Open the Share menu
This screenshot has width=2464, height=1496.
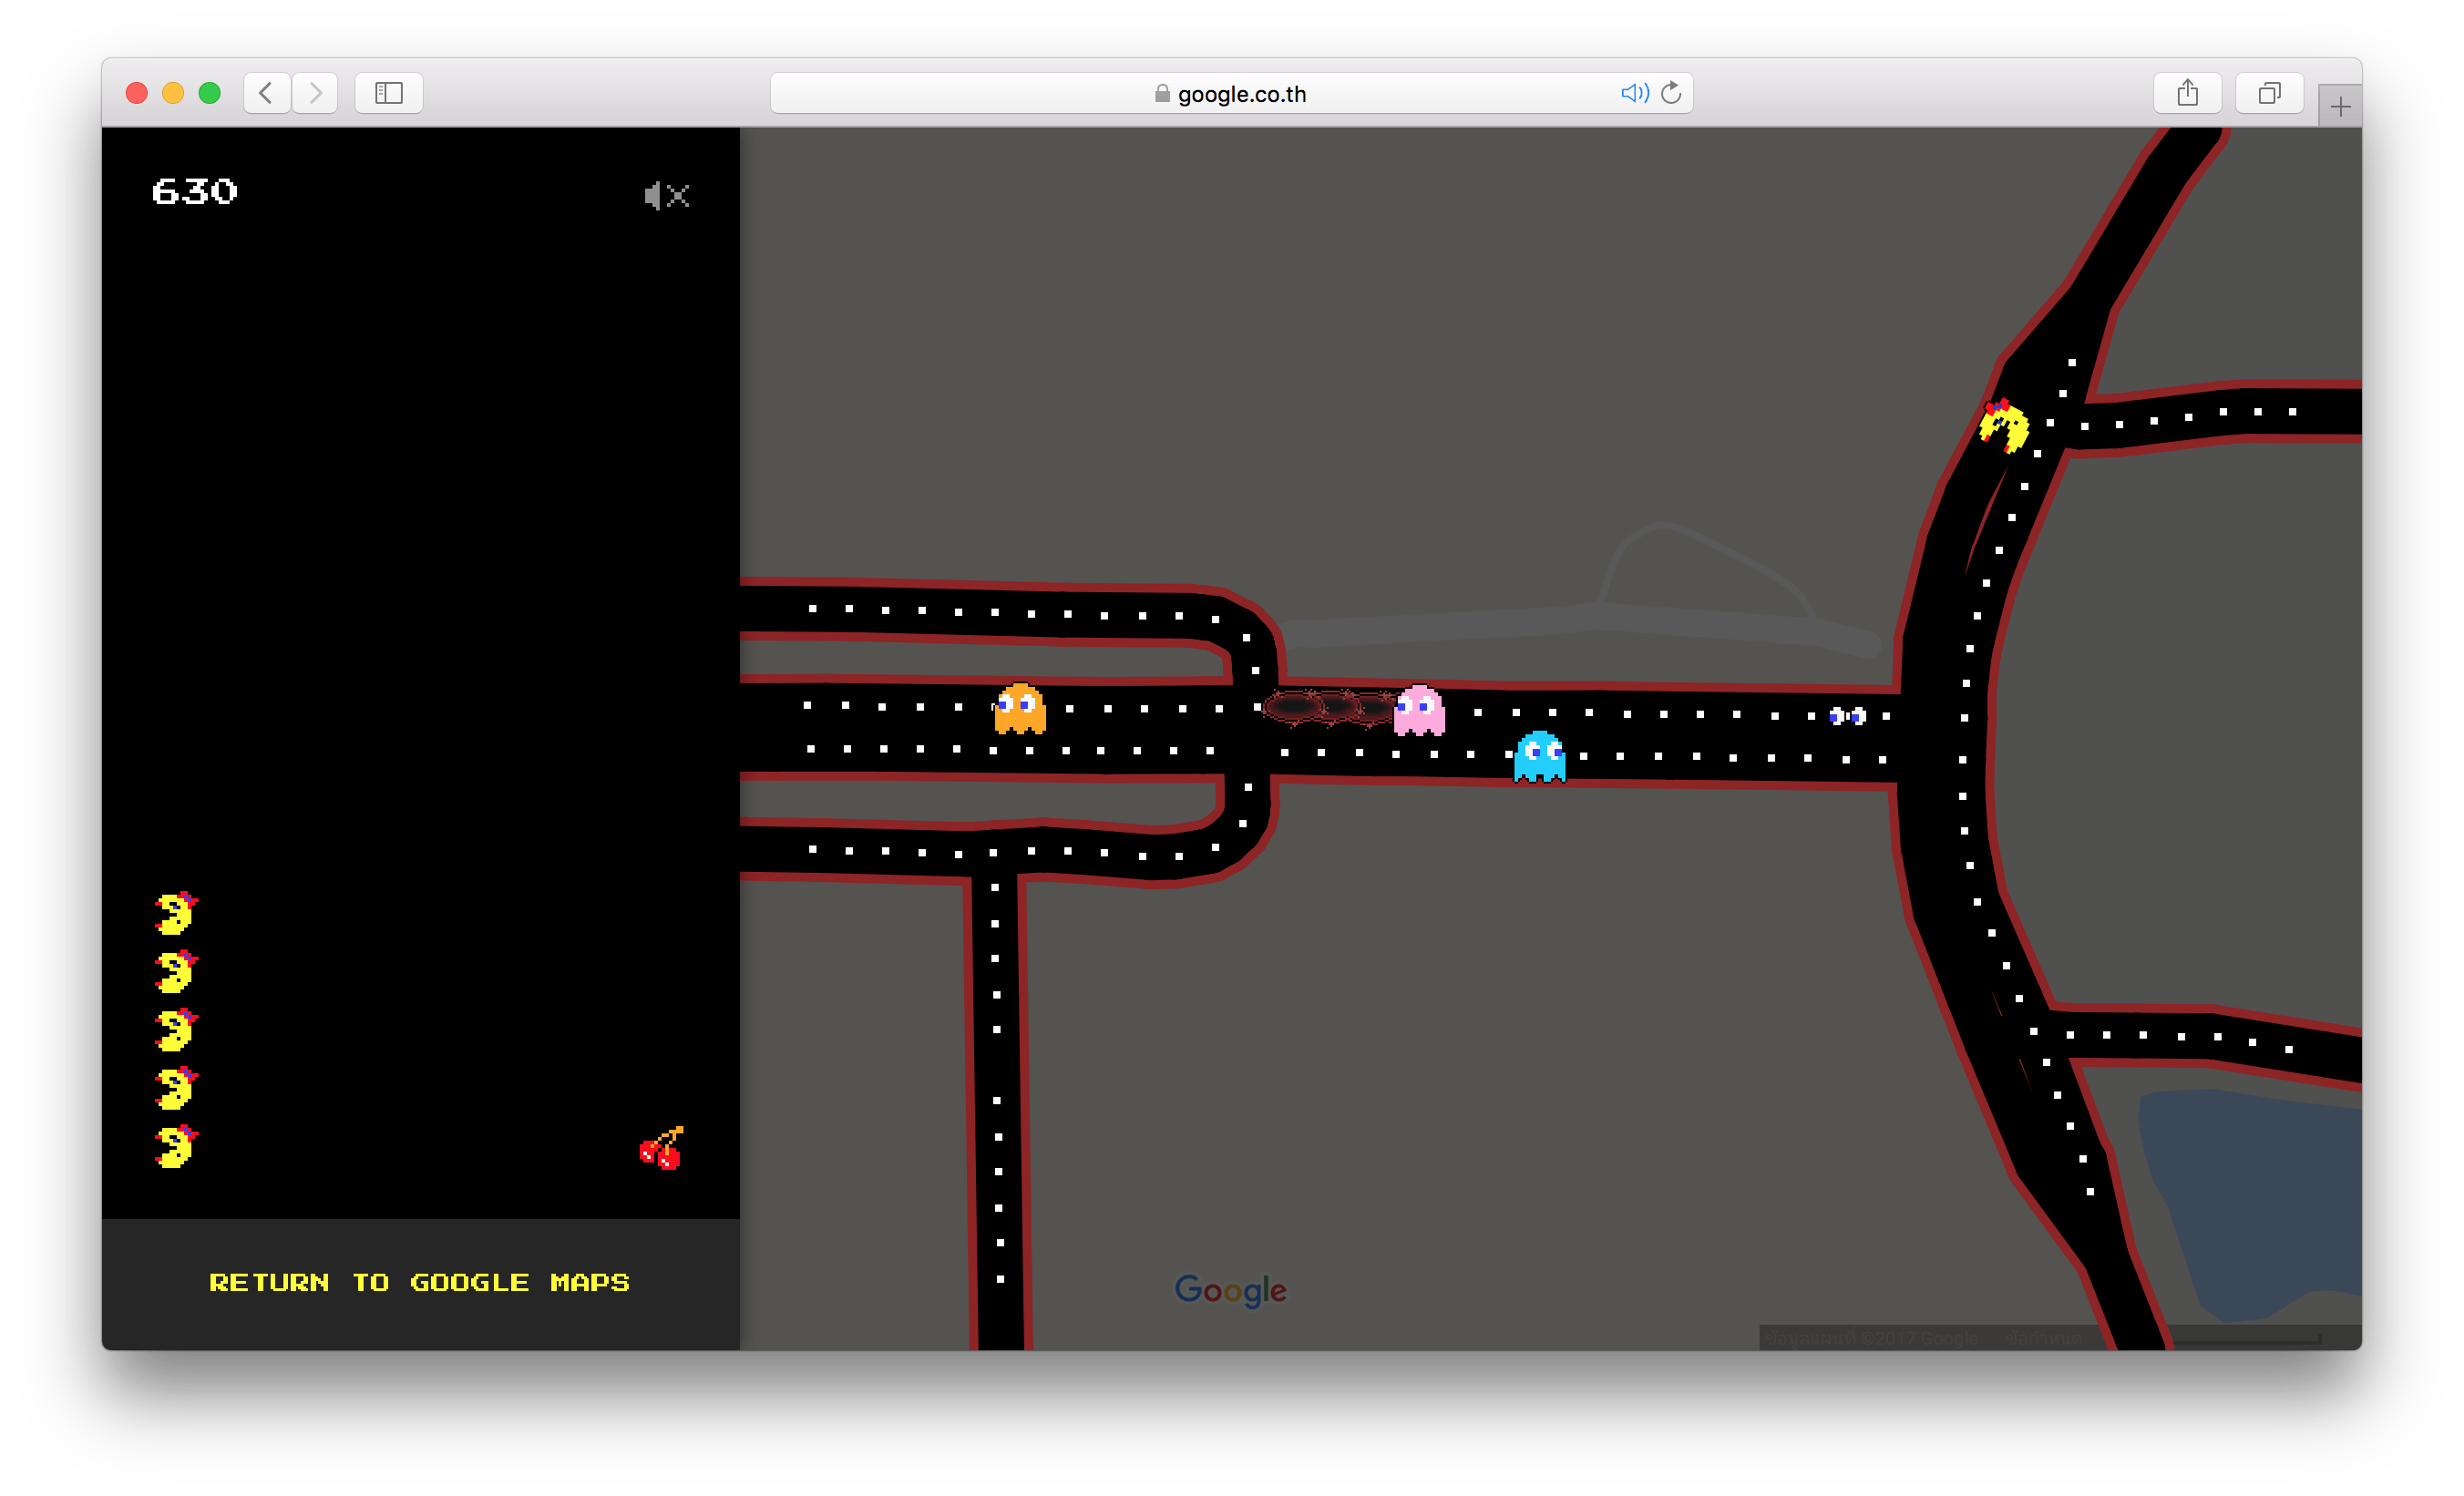[2188, 93]
